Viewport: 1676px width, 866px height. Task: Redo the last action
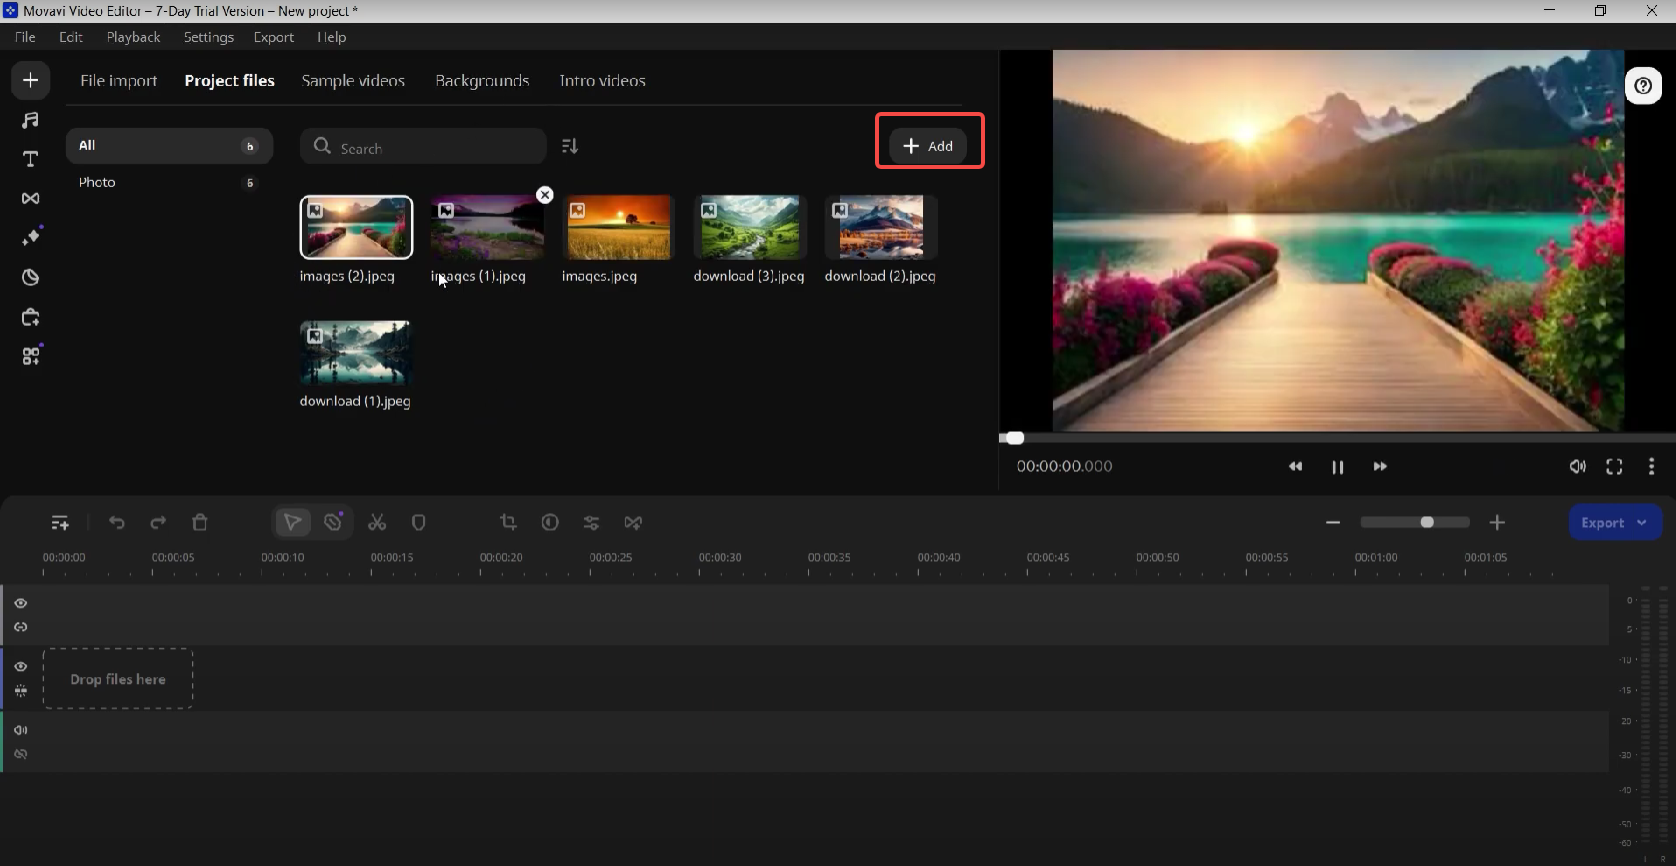pos(158,522)
